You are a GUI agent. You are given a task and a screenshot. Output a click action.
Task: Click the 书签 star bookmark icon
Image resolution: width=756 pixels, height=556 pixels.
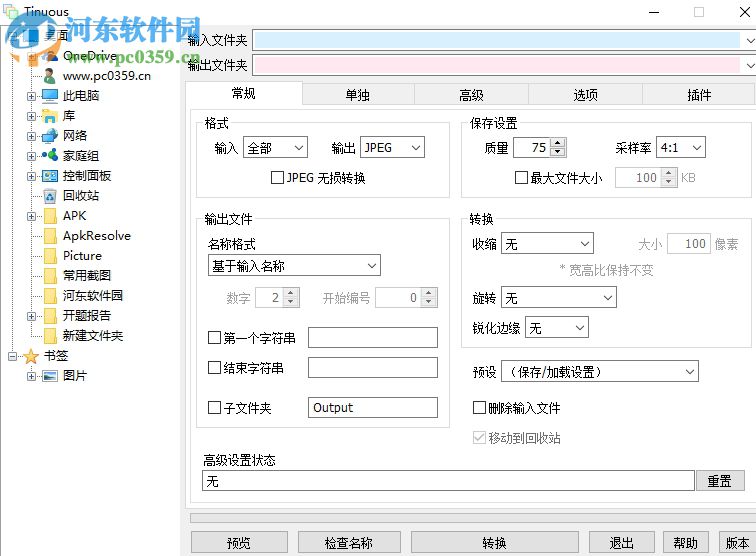(31, 356)
